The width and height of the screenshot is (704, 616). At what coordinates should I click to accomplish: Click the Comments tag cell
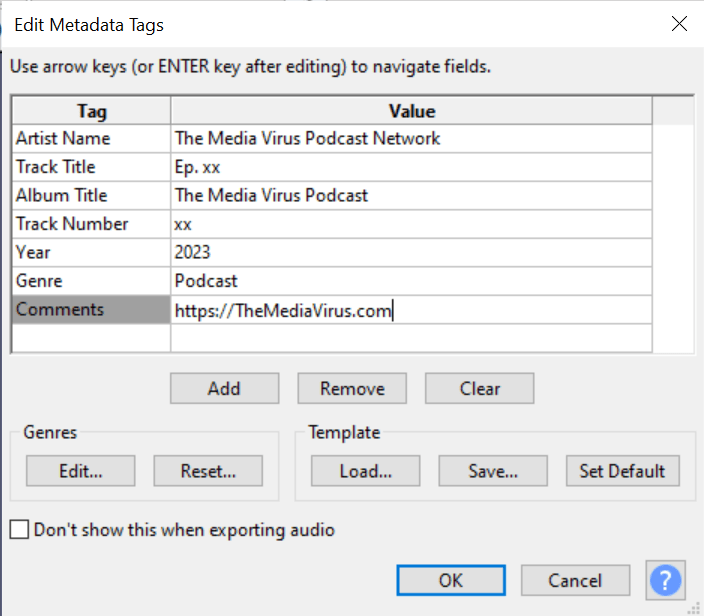[x=91, y=310]
